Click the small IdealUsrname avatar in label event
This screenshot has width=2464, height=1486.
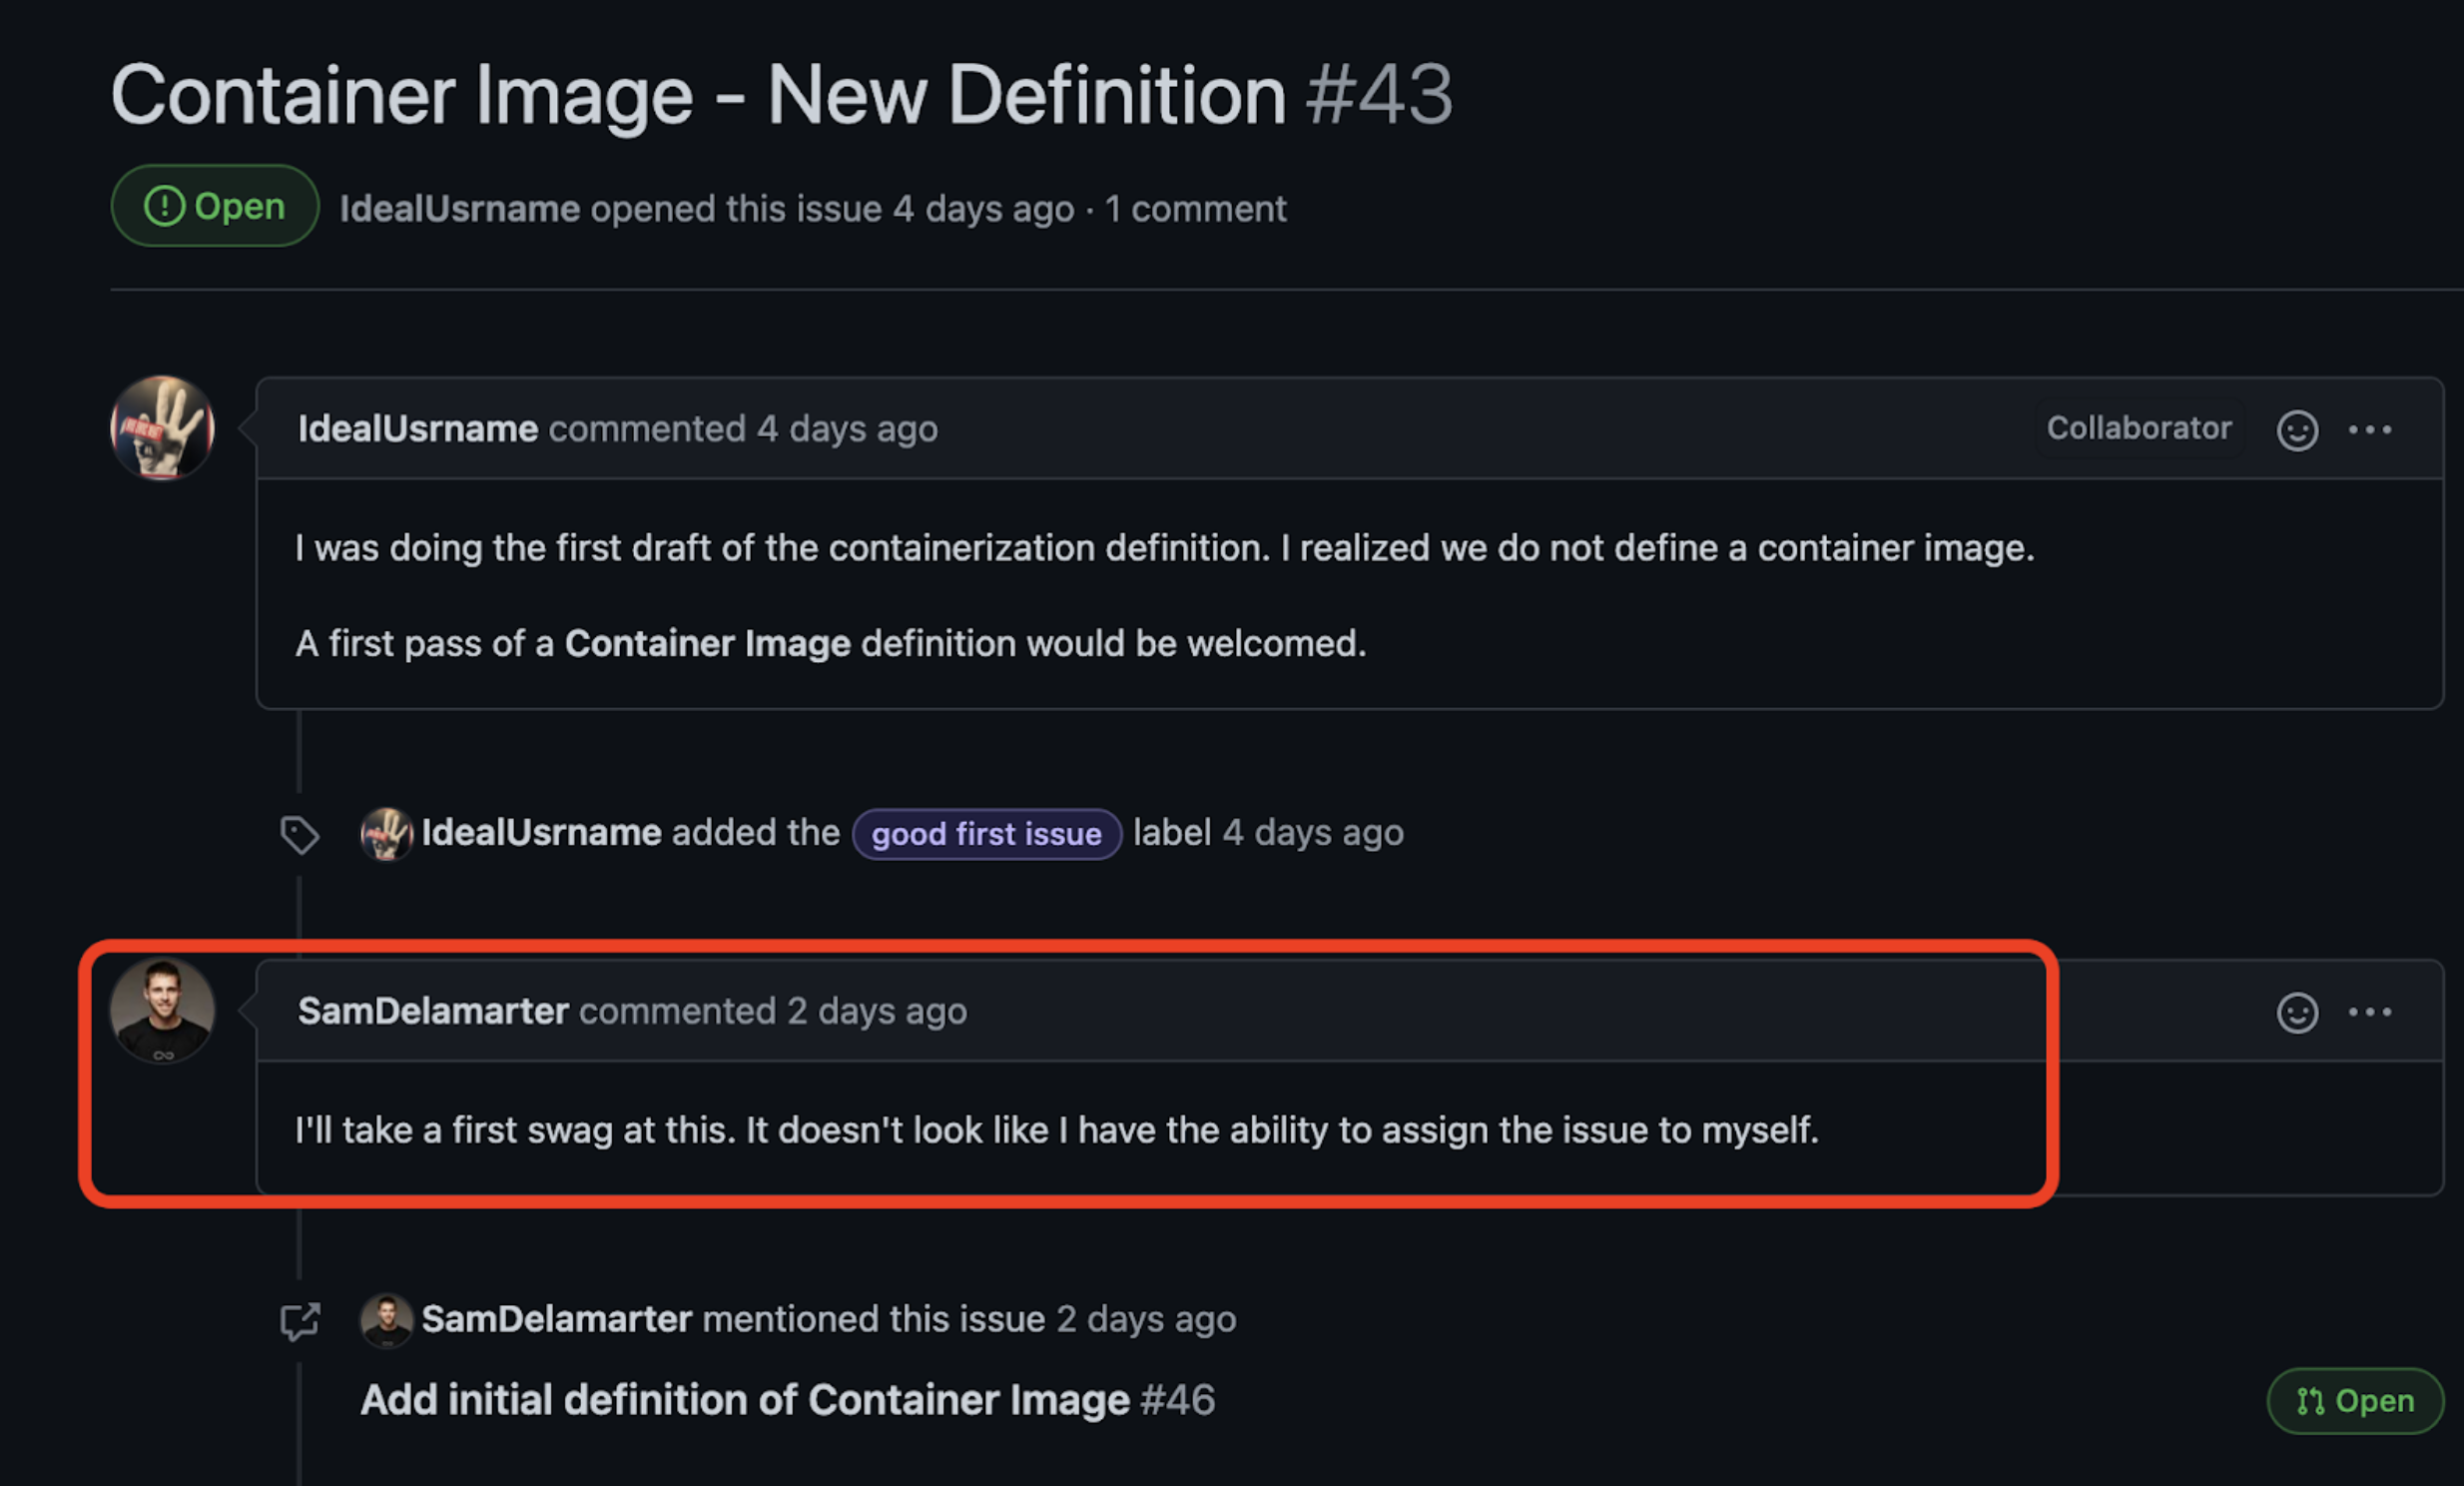[x=386, y=834]
